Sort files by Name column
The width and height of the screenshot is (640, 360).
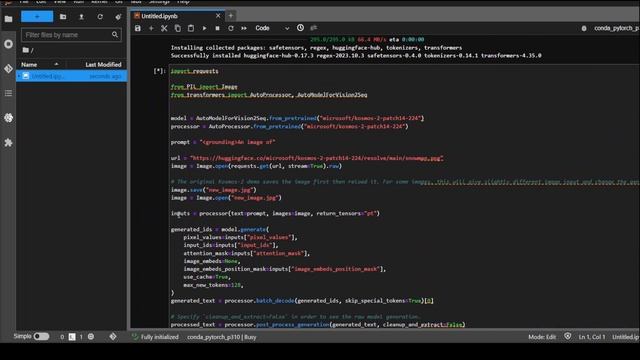point(29,64)
